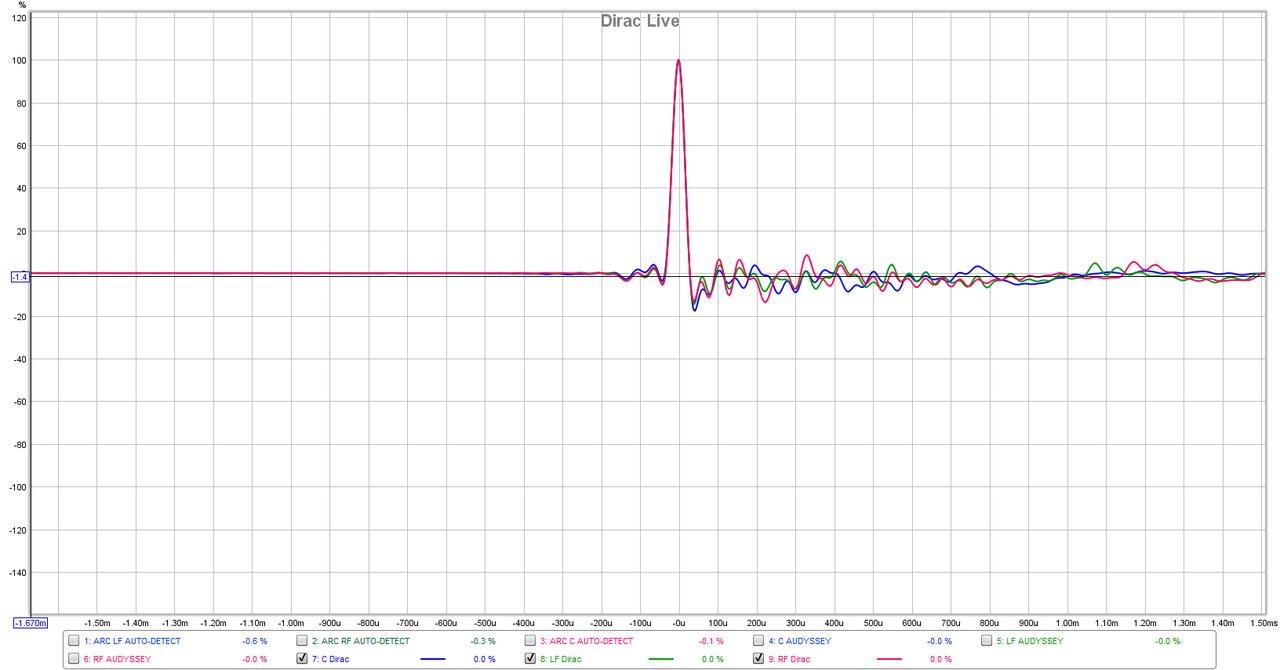The height and width of the screenshot is (670, 1280).
Task: Click the 'Dirac Live' graph title
Action: tap(640, 20)
